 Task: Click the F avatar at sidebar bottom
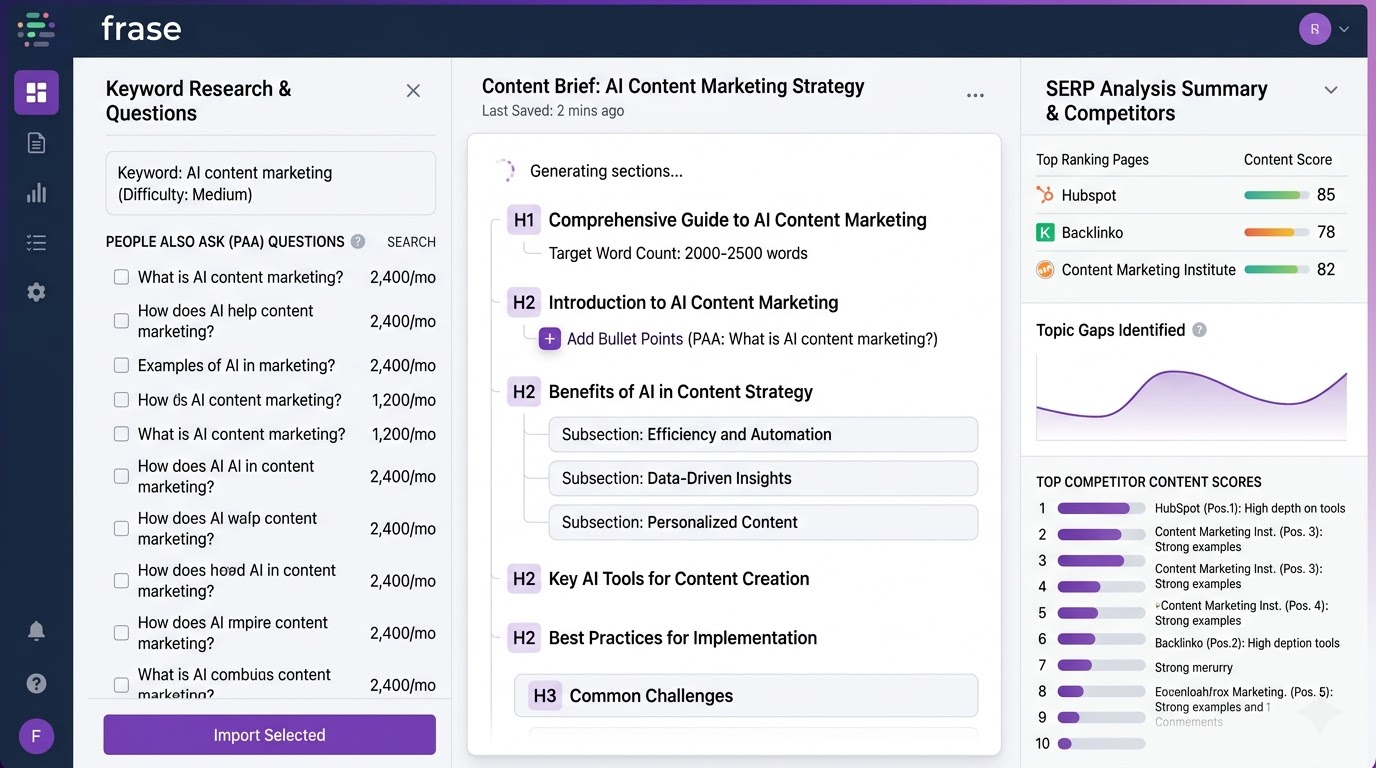coord(36,737)
